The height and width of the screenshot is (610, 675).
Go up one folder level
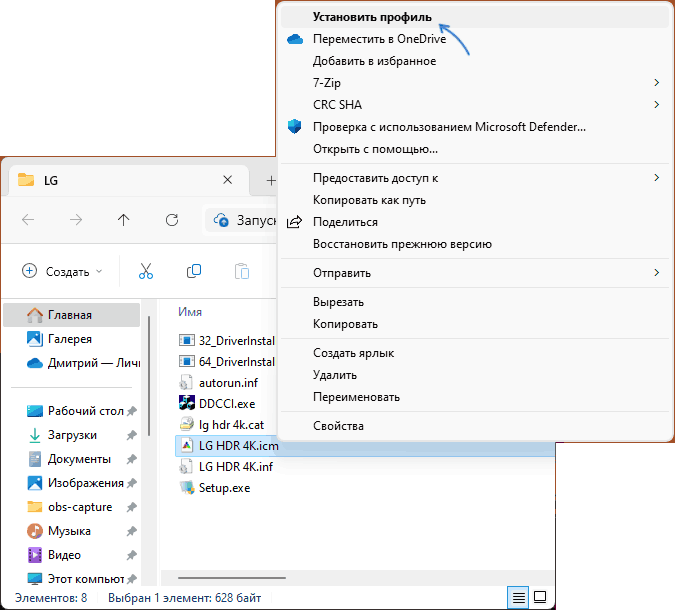coord(124,220)
